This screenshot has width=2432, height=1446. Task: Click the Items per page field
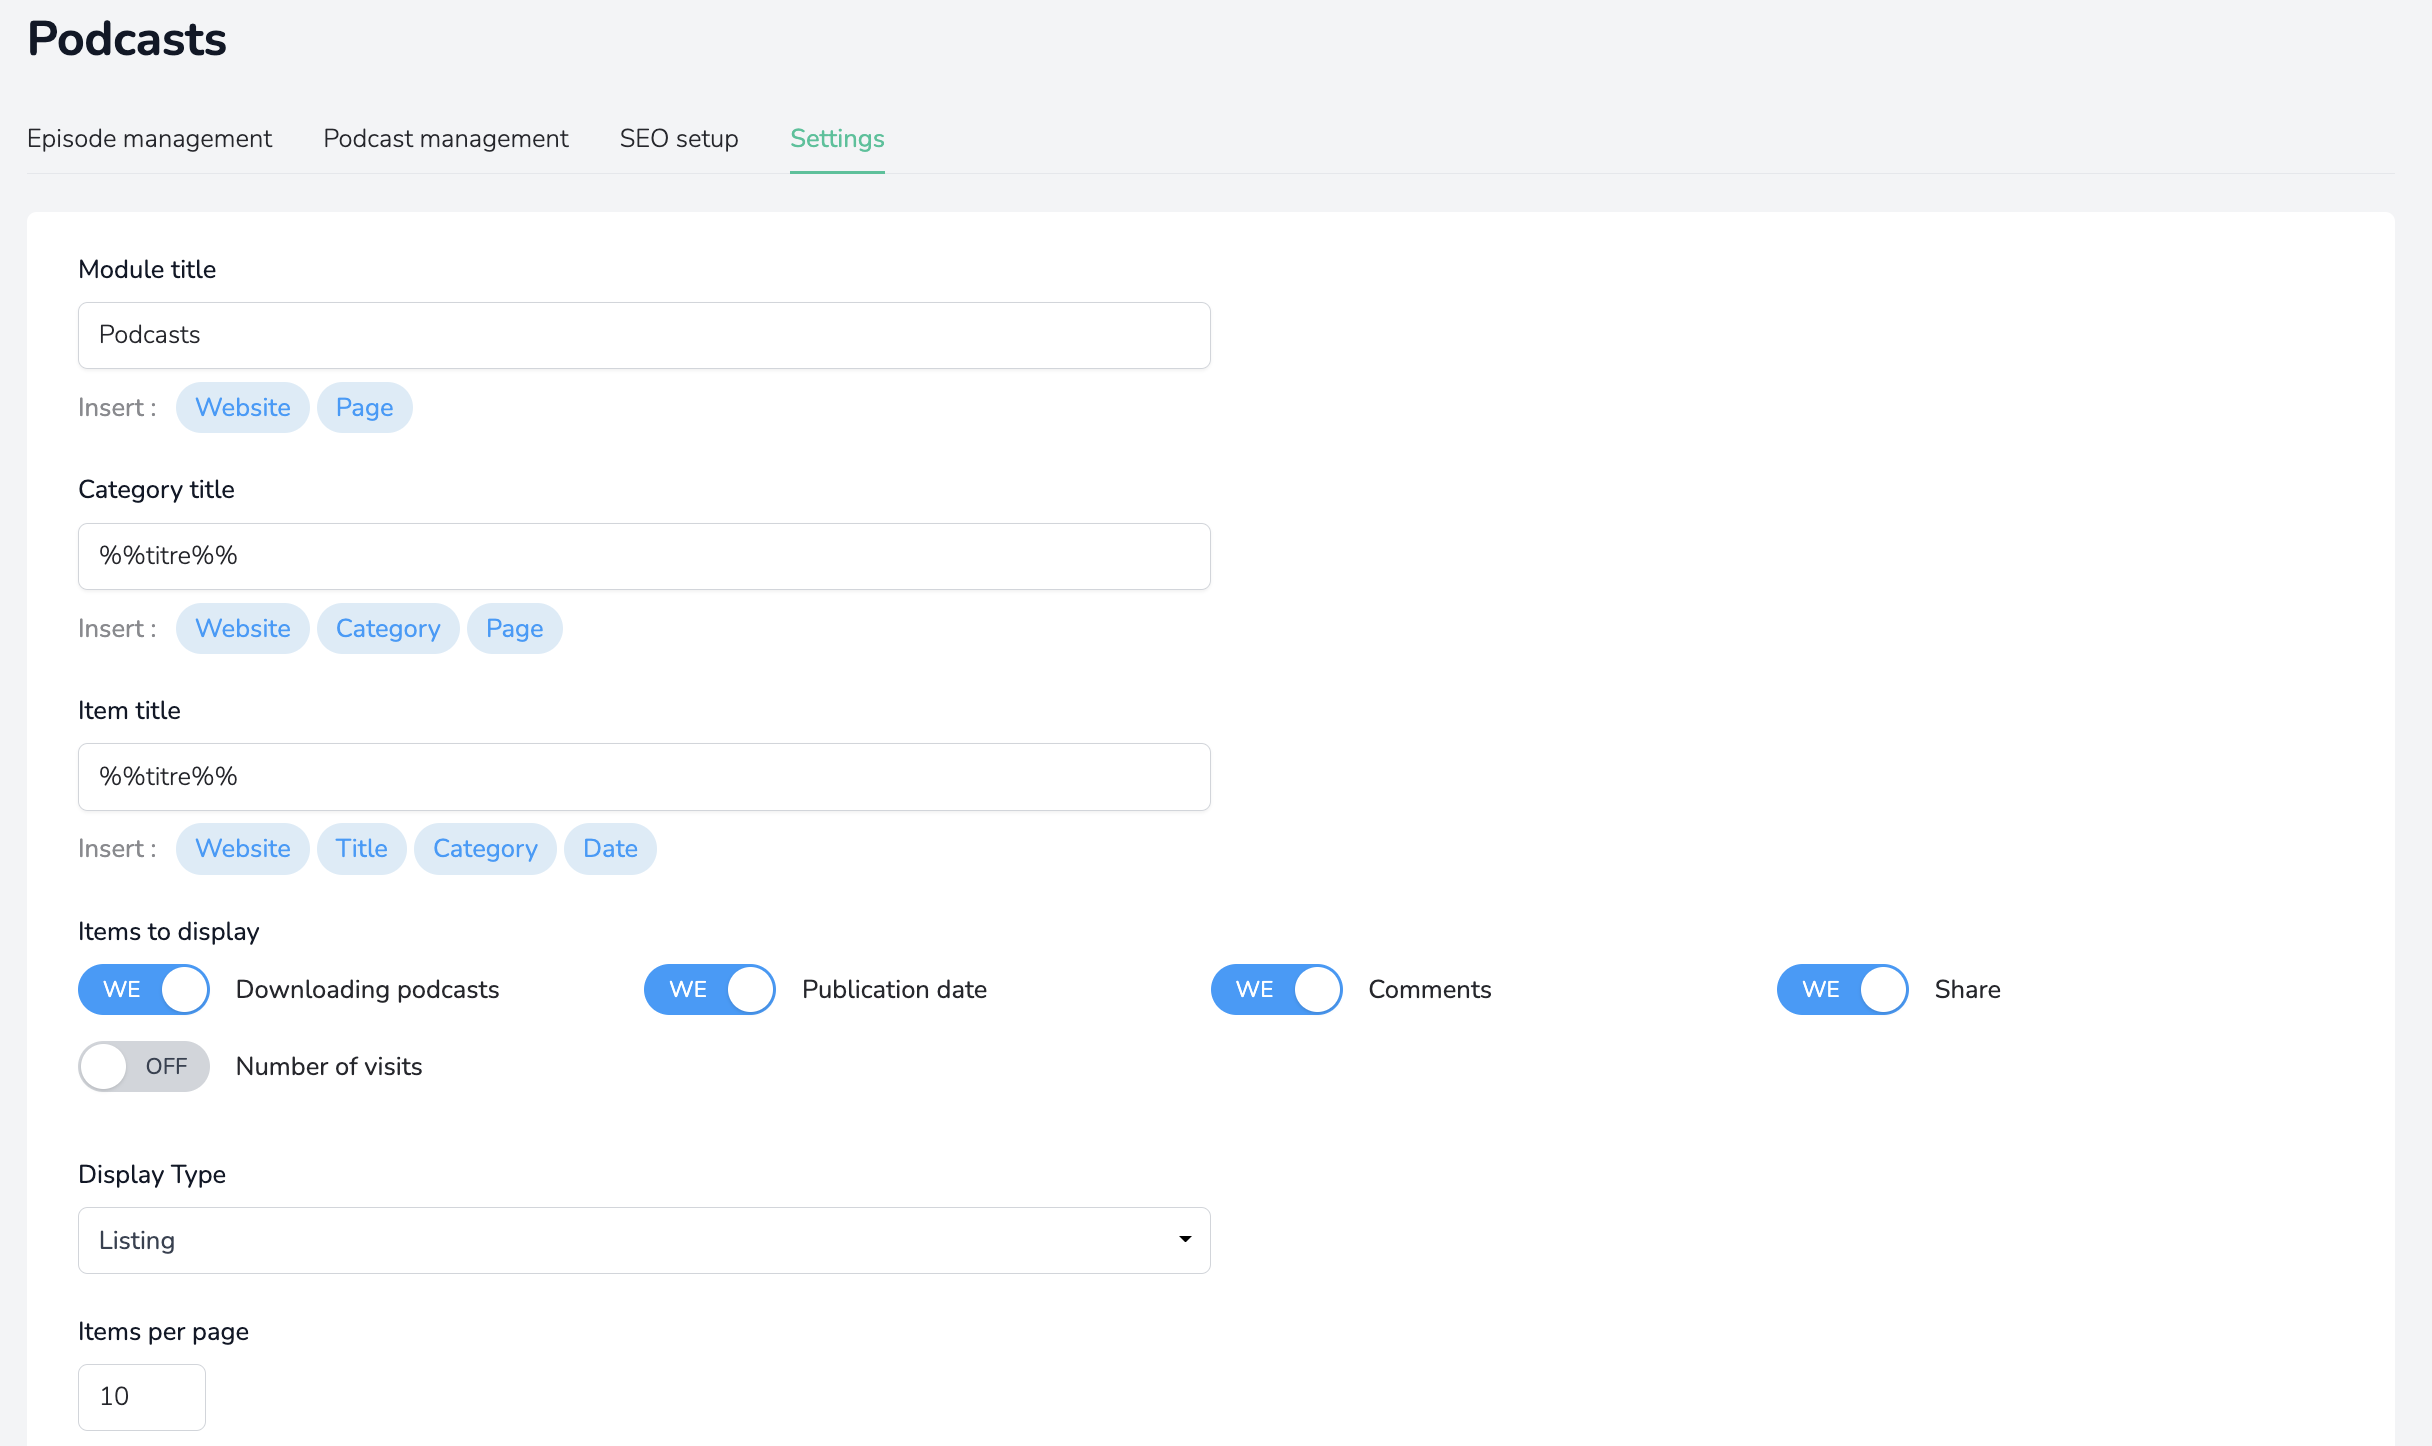click(142, 1397)
